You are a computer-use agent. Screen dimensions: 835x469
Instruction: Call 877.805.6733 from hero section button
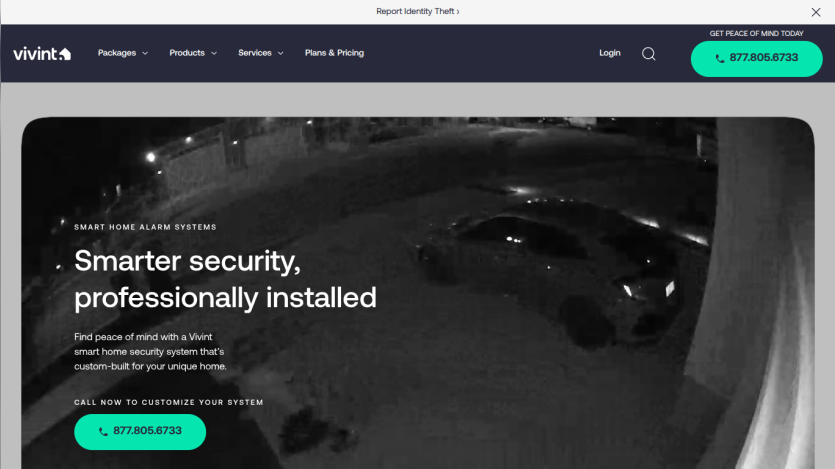tap(140, 432)
